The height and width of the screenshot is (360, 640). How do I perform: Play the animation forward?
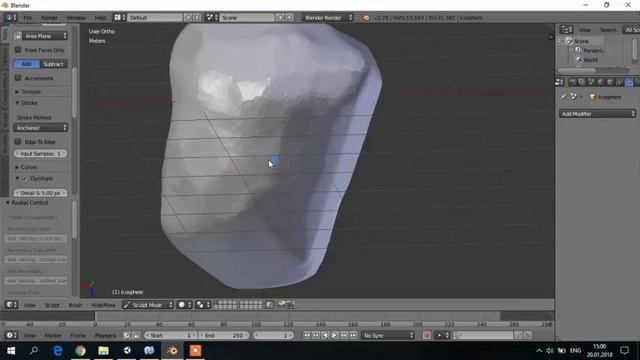pos(334,335)
